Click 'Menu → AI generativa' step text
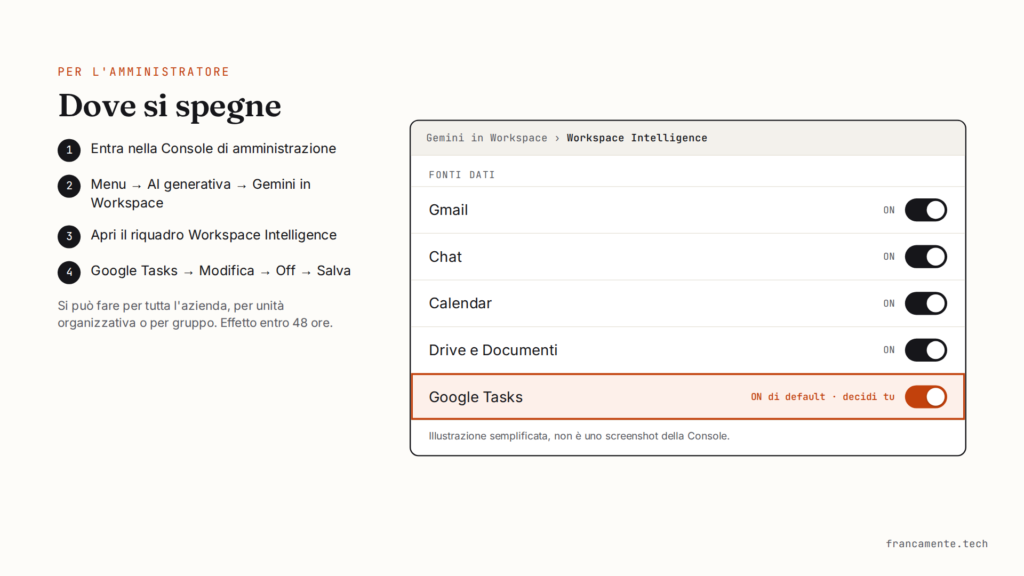1024x576 pixels. point(161,185)
